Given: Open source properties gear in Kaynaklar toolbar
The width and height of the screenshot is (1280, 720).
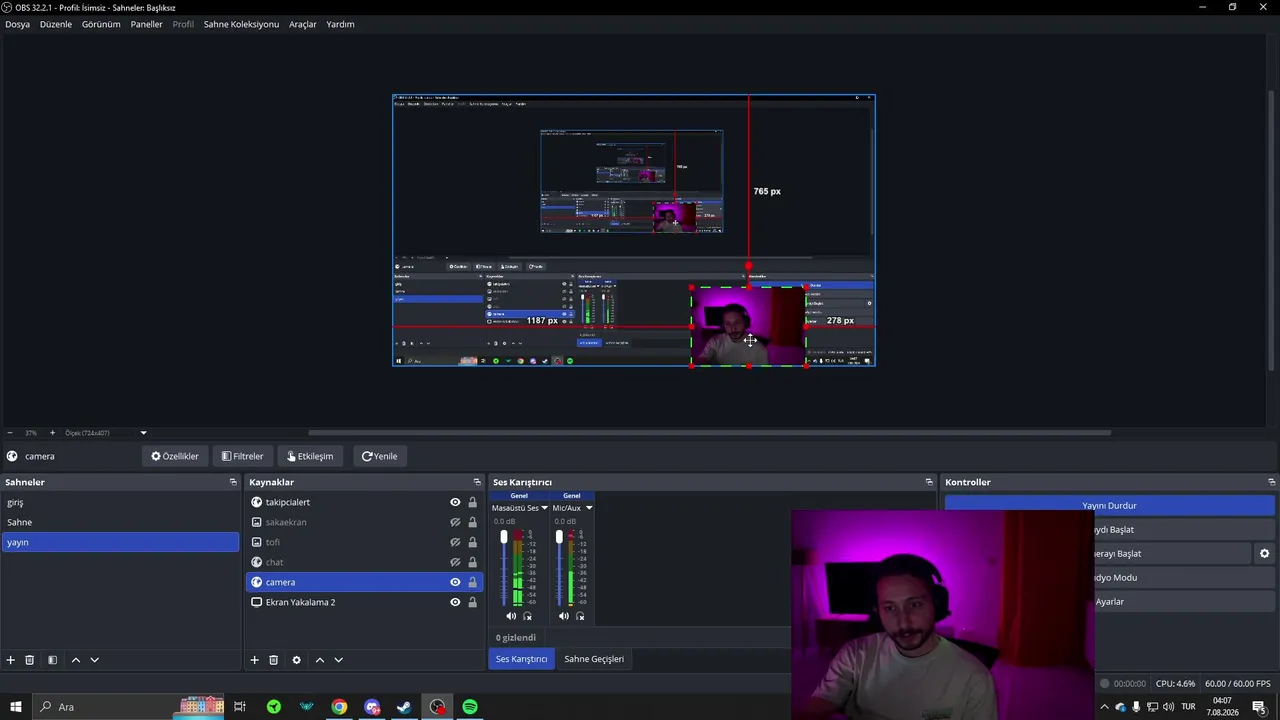Looking at the screenshot, I should point(296,660).
